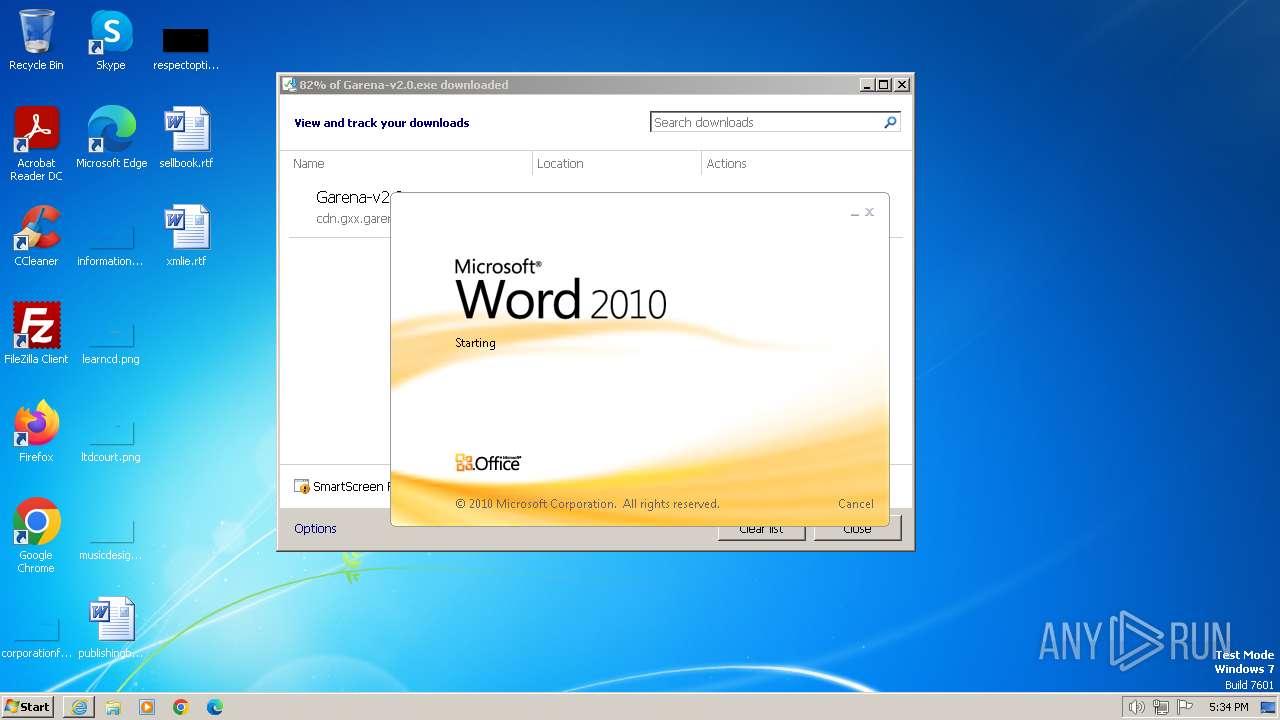Click the search magnifier in downloads
The image size is (1280, 720).
(x=890, y=122)
